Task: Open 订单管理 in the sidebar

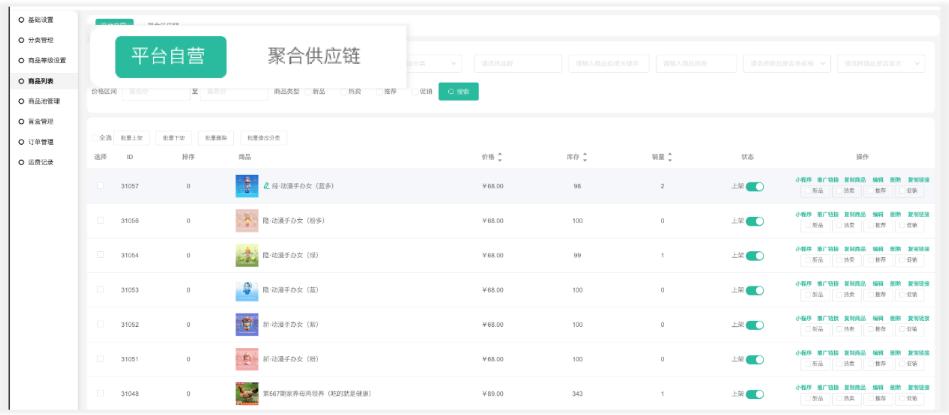Action: pyautogui.click(x=41, y=142)
